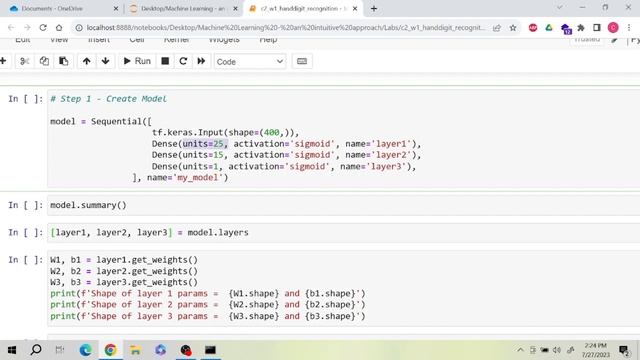
Task: Select the model.summary() cell
Action: click(344, 205)
